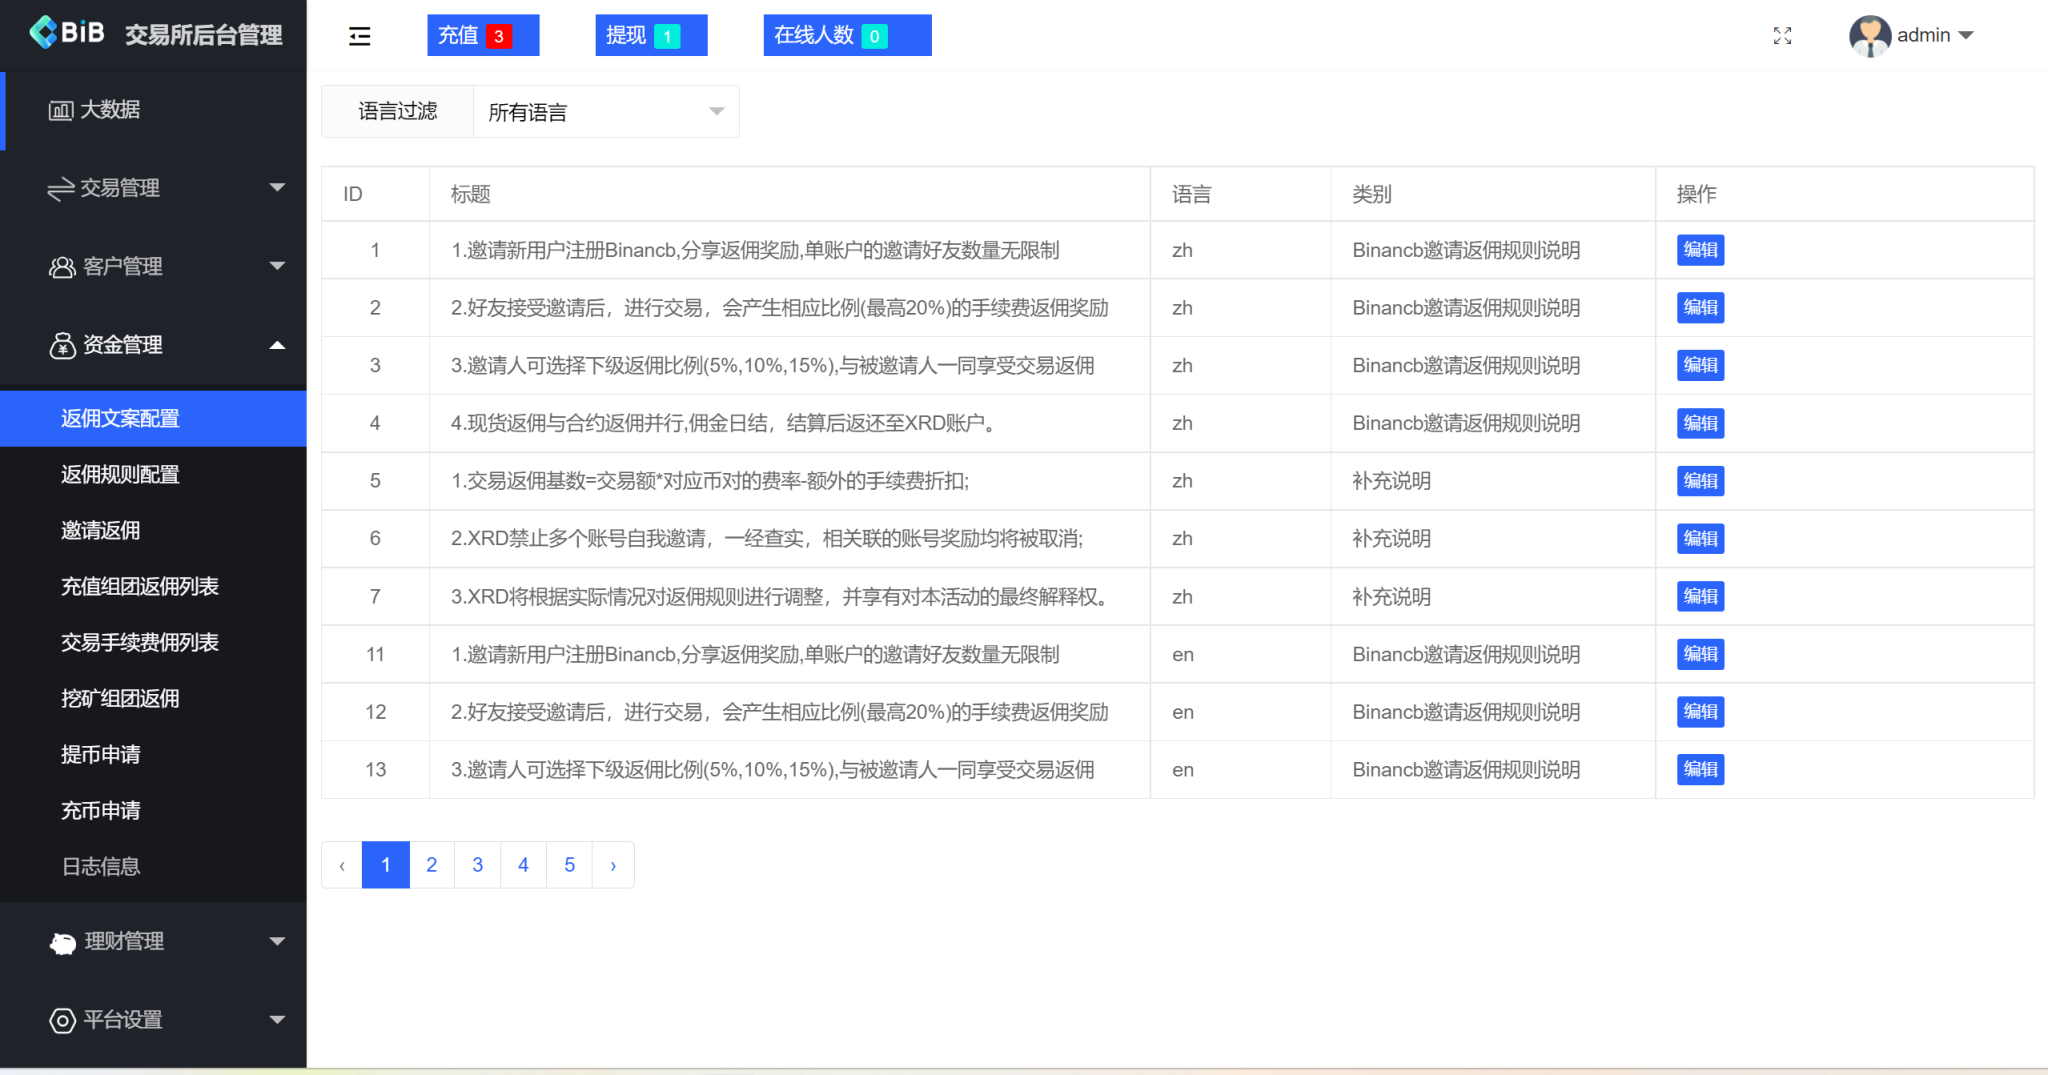The image size is (2048, 1075).
Task: Click the 充值 recharge button
Action: point(483,35)
